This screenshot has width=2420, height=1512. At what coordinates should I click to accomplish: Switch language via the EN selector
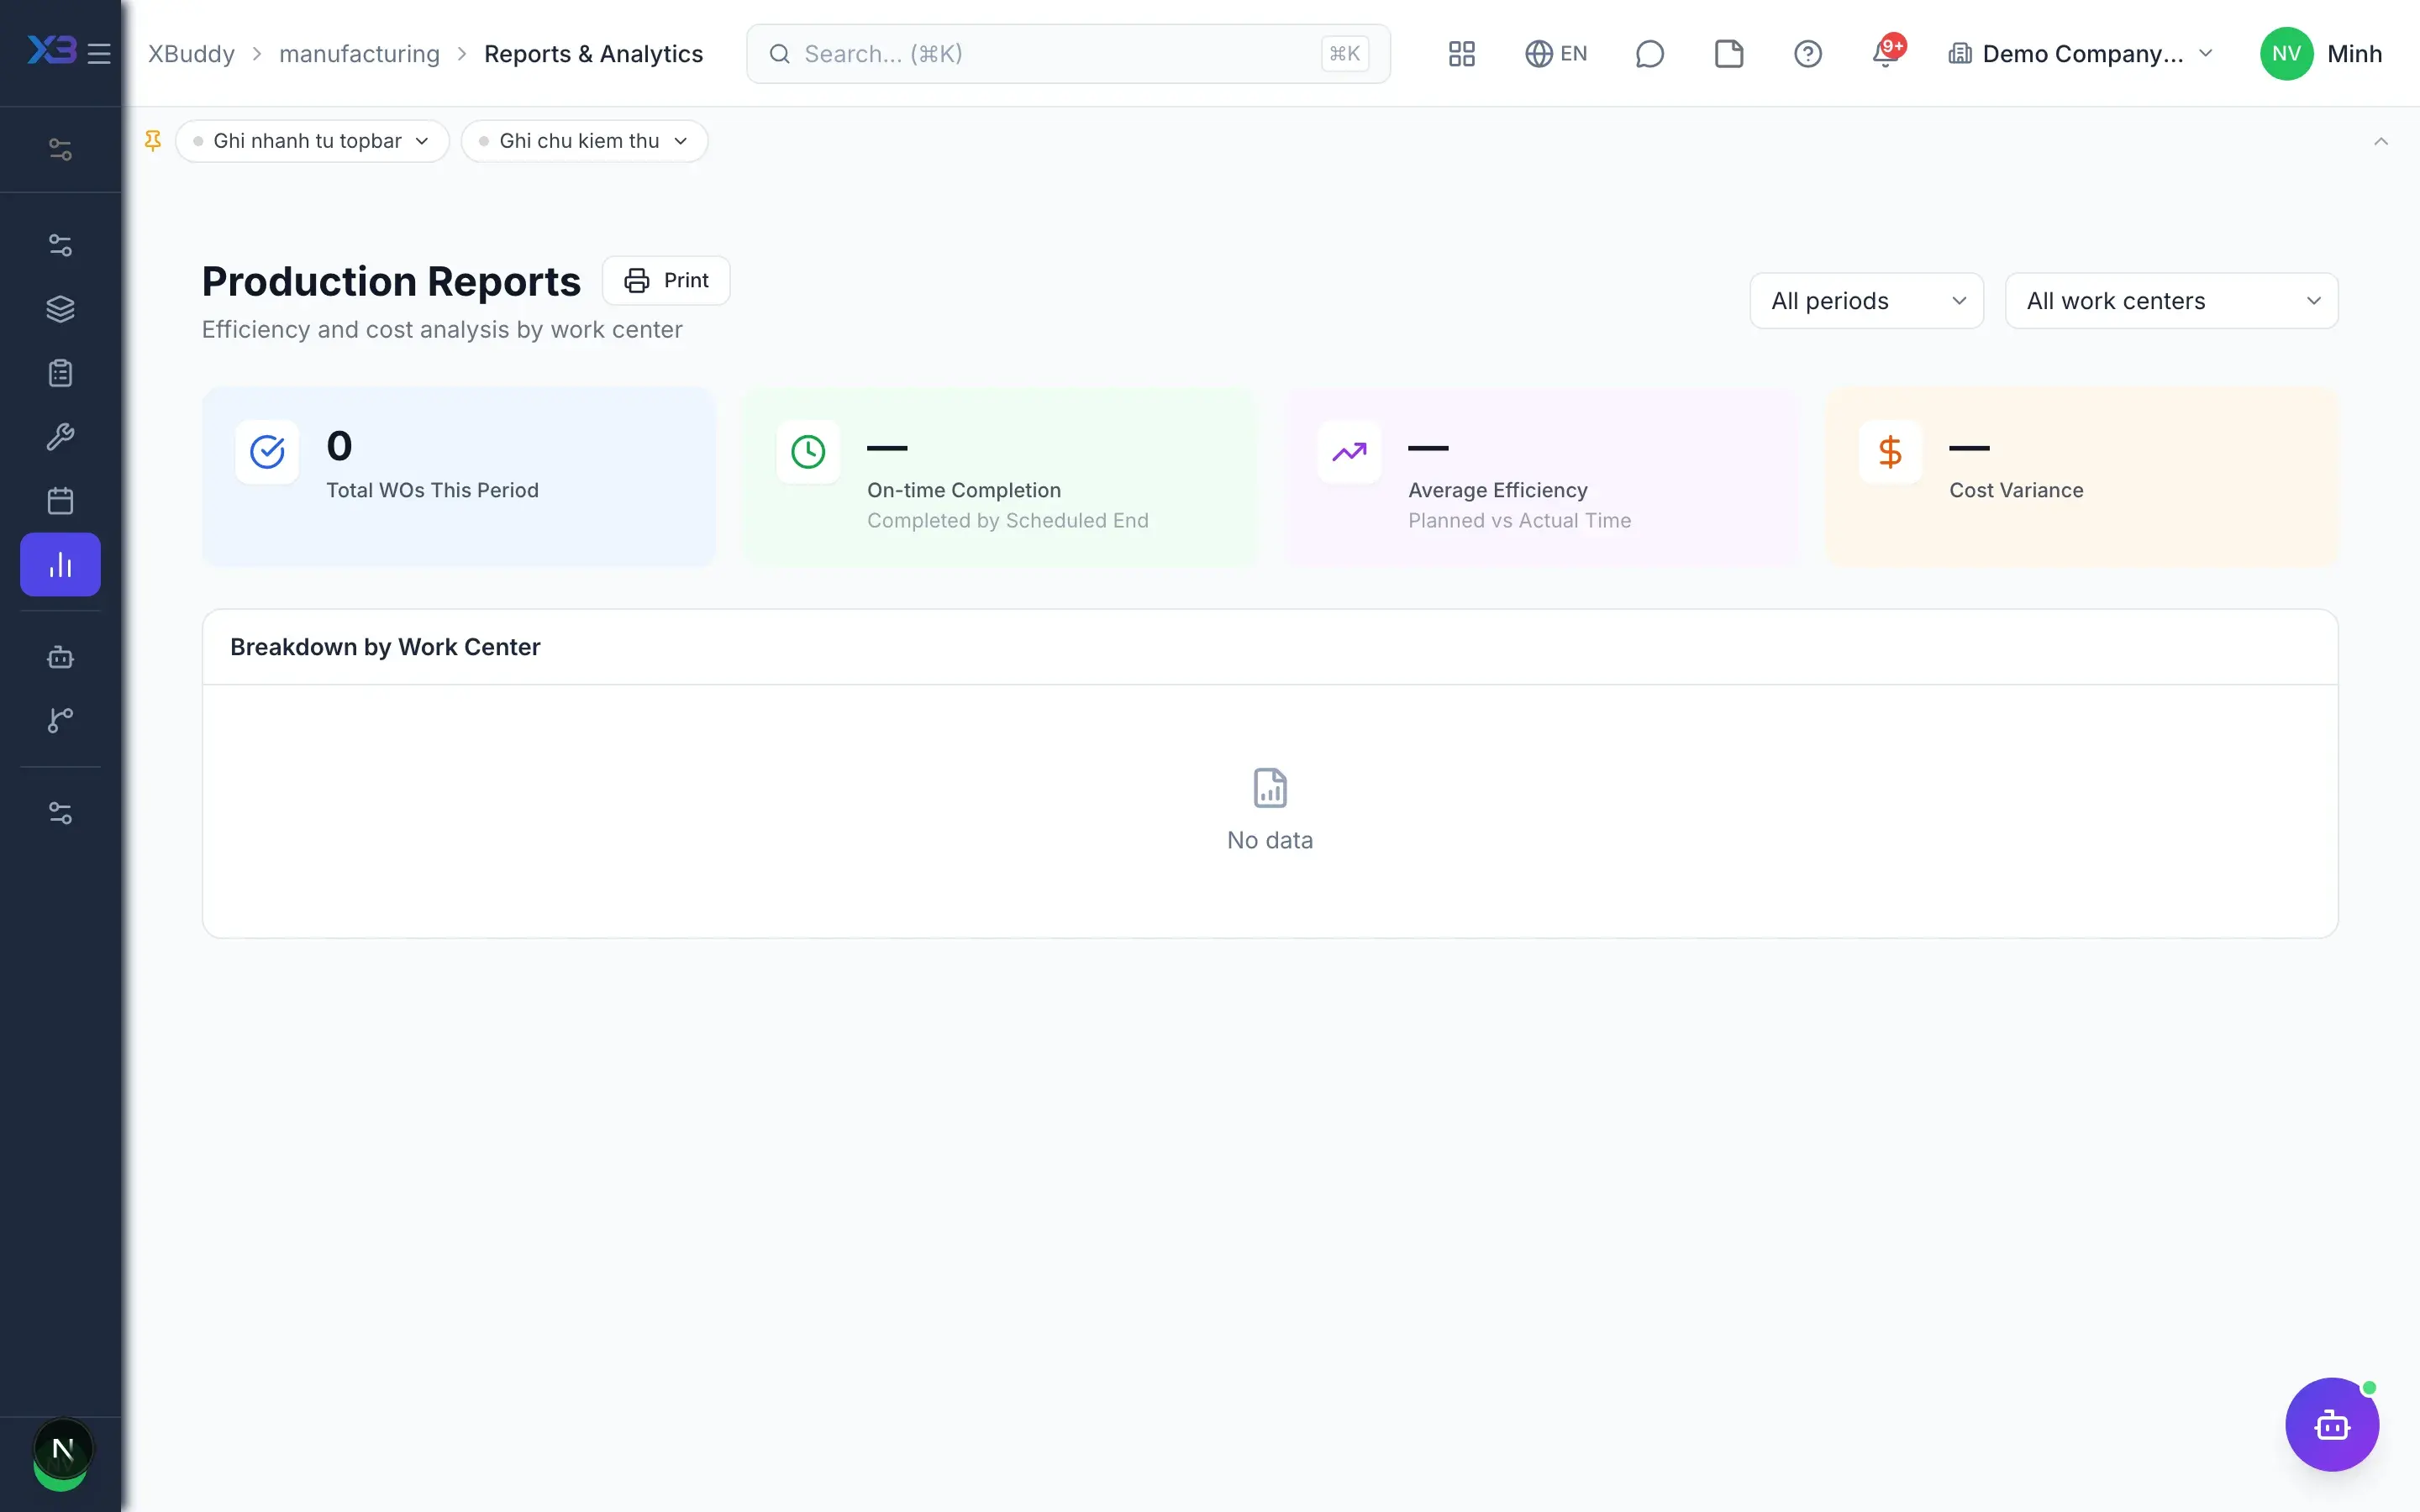[1555, 54]
